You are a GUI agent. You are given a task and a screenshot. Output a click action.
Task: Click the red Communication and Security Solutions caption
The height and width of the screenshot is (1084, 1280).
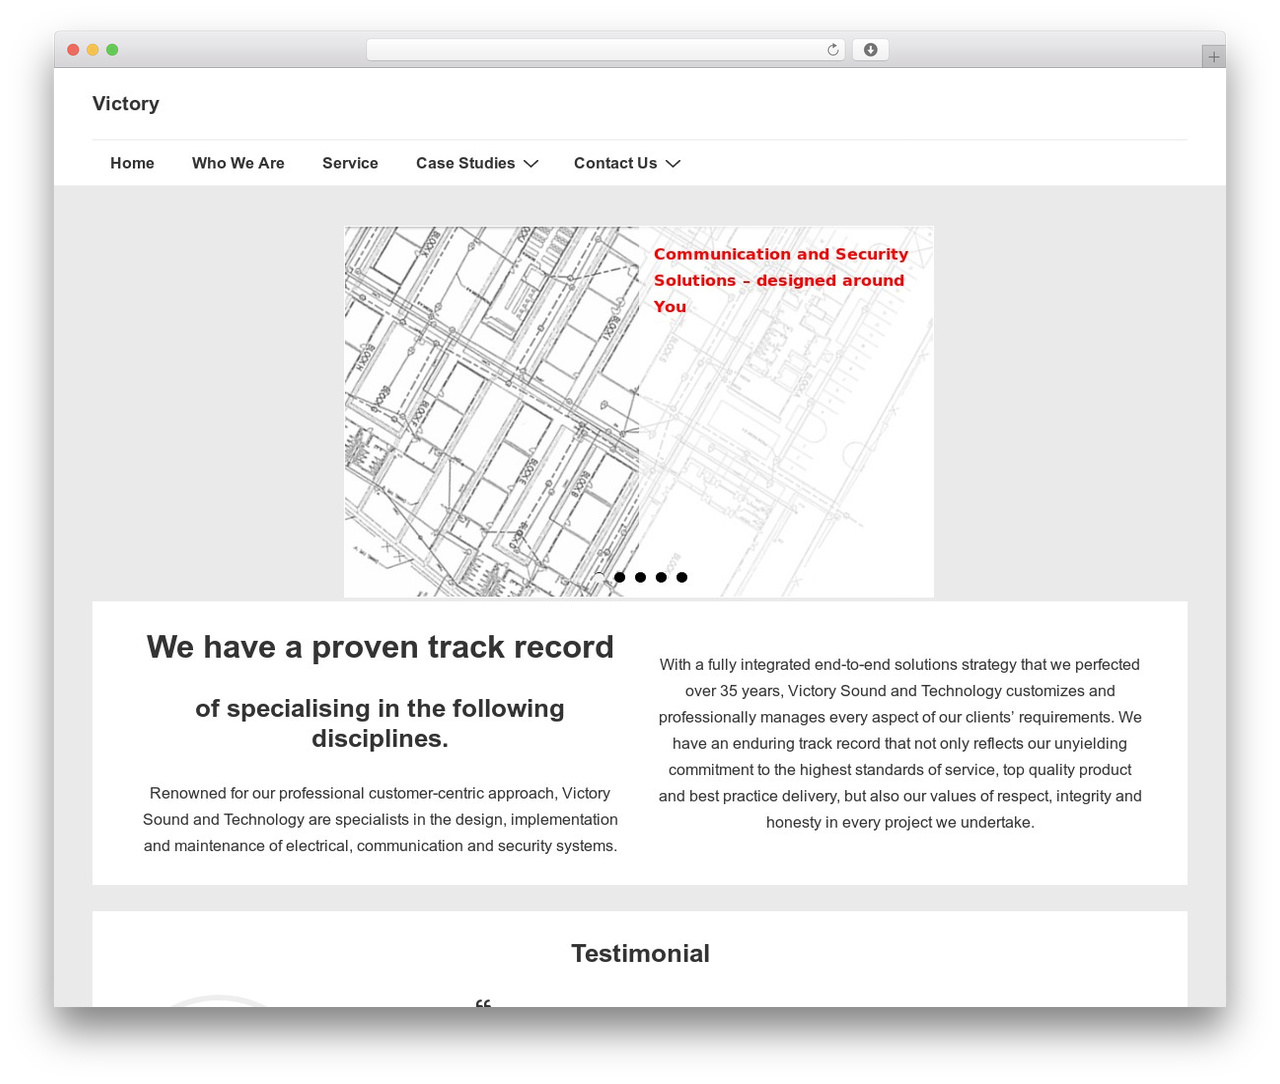tap(781, 280)
